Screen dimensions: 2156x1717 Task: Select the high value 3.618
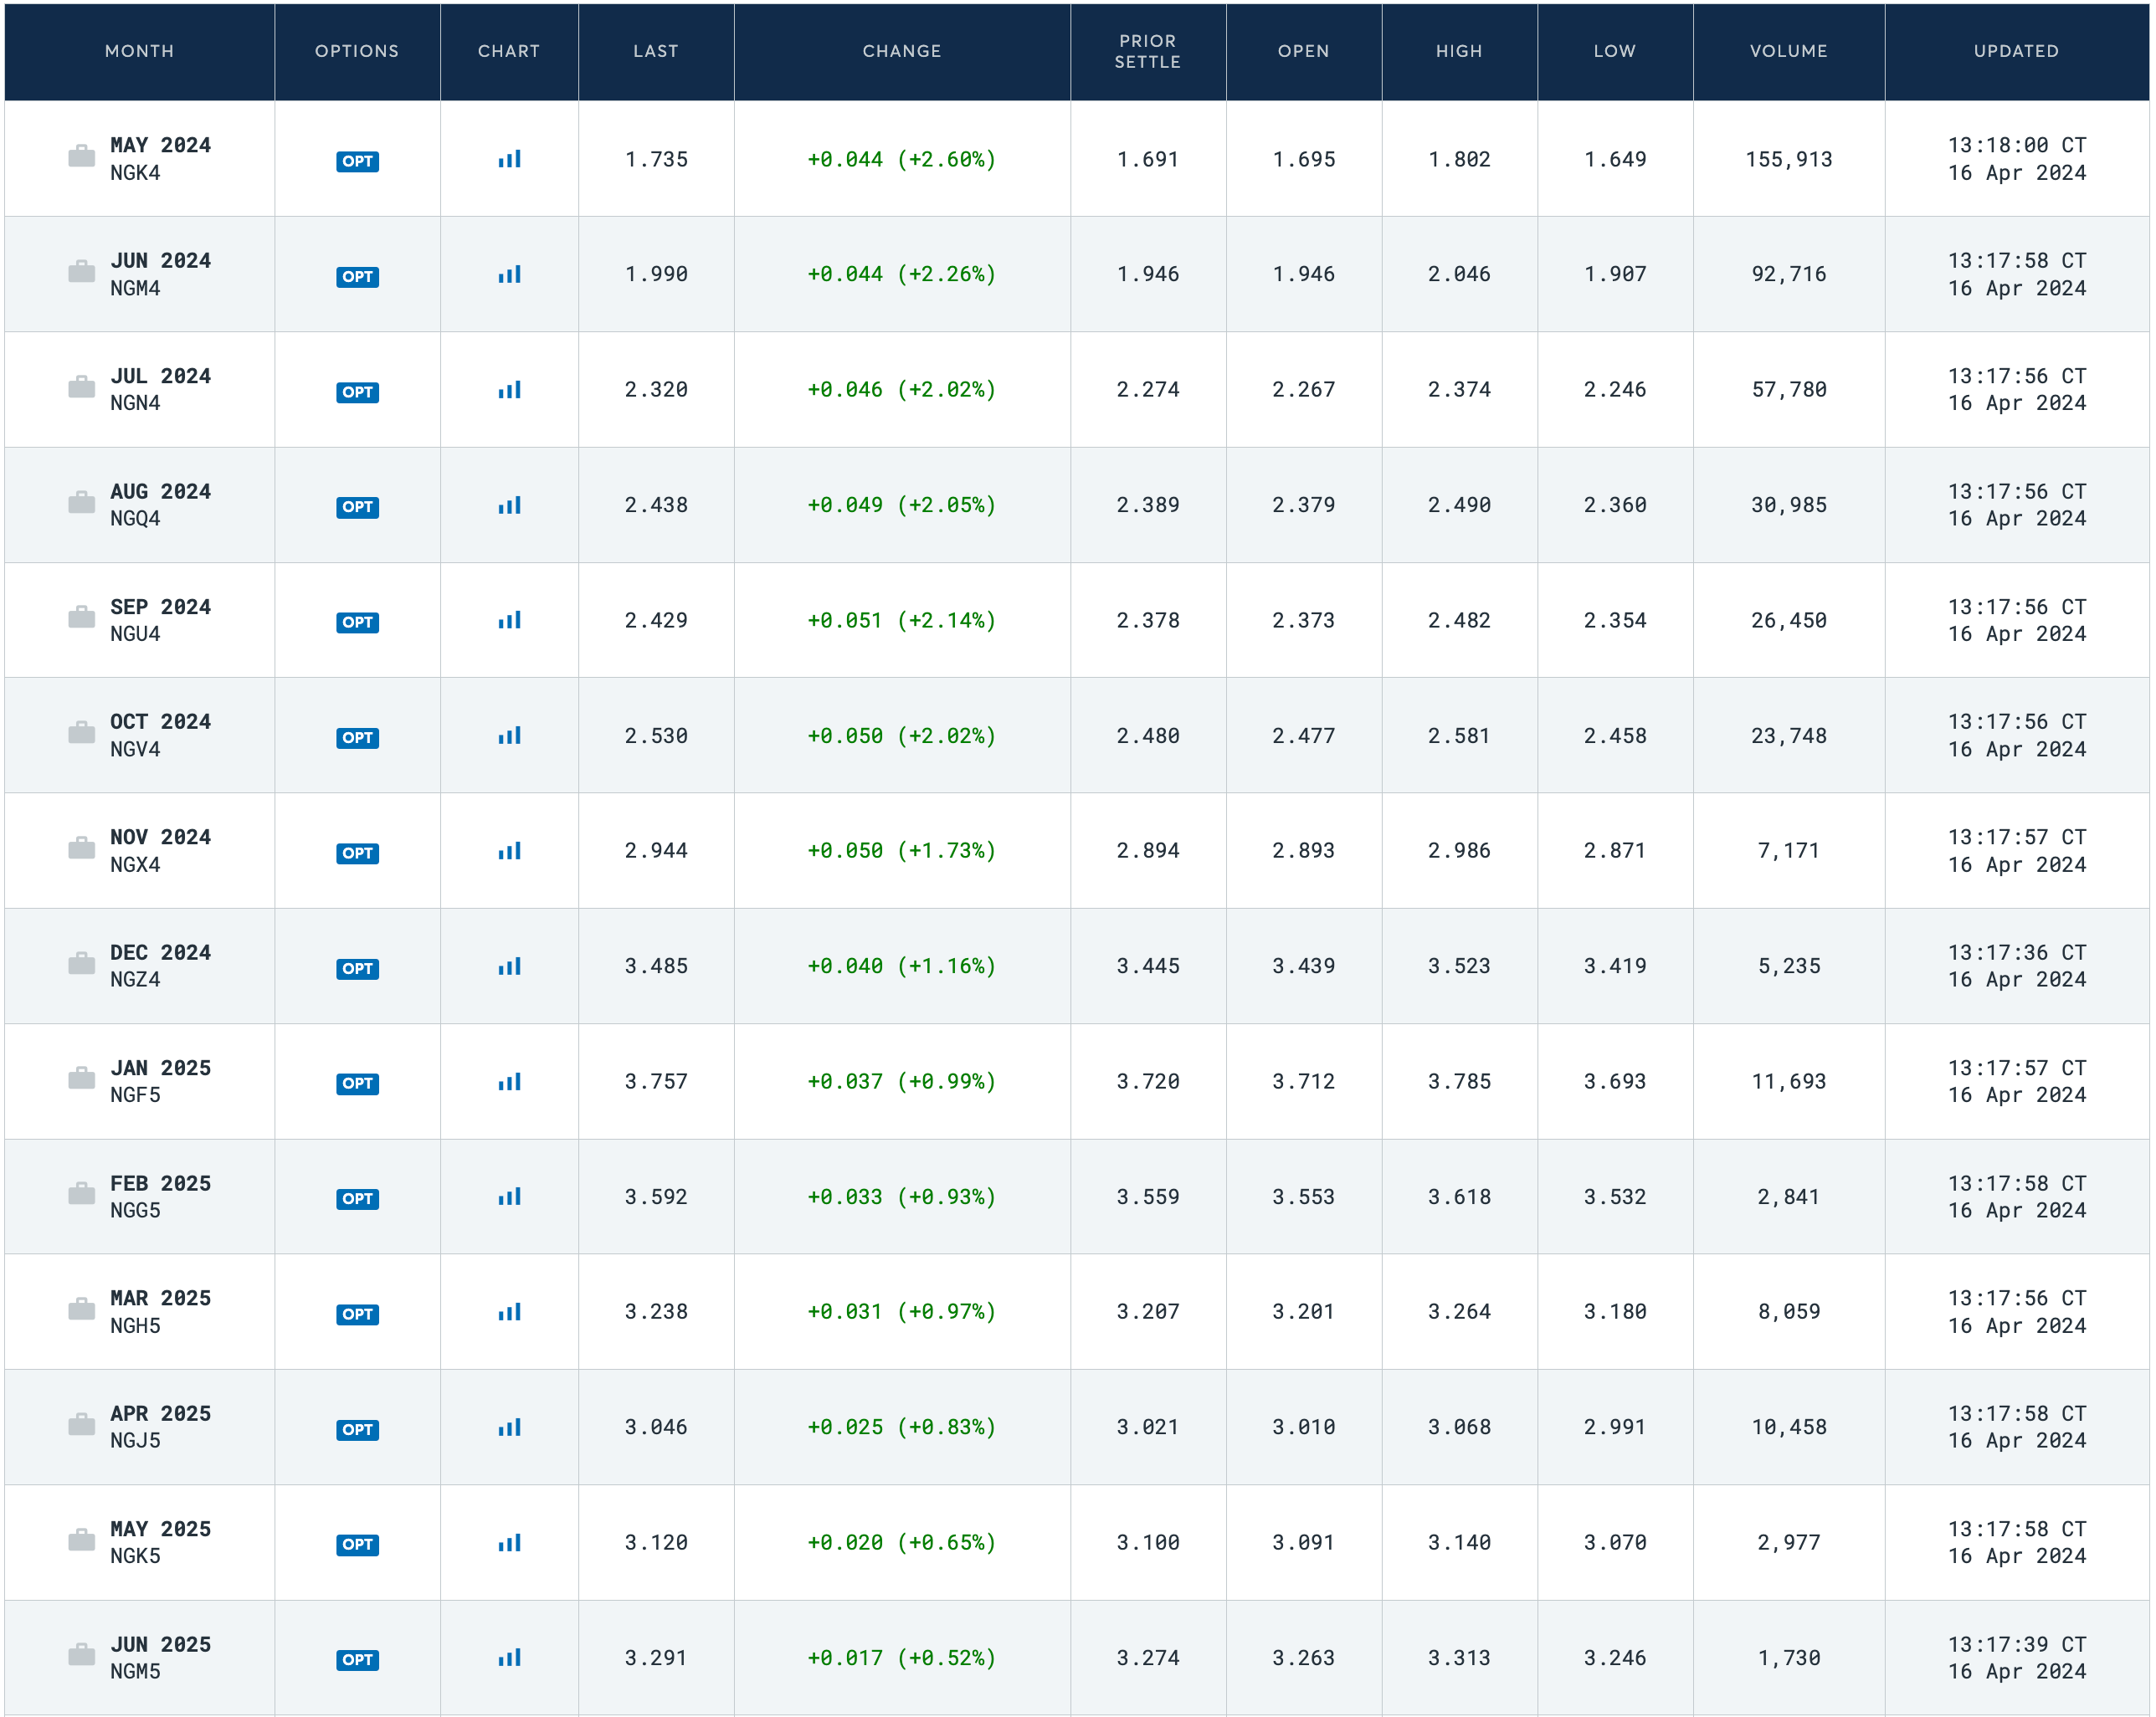[x=1460, y=1196]
